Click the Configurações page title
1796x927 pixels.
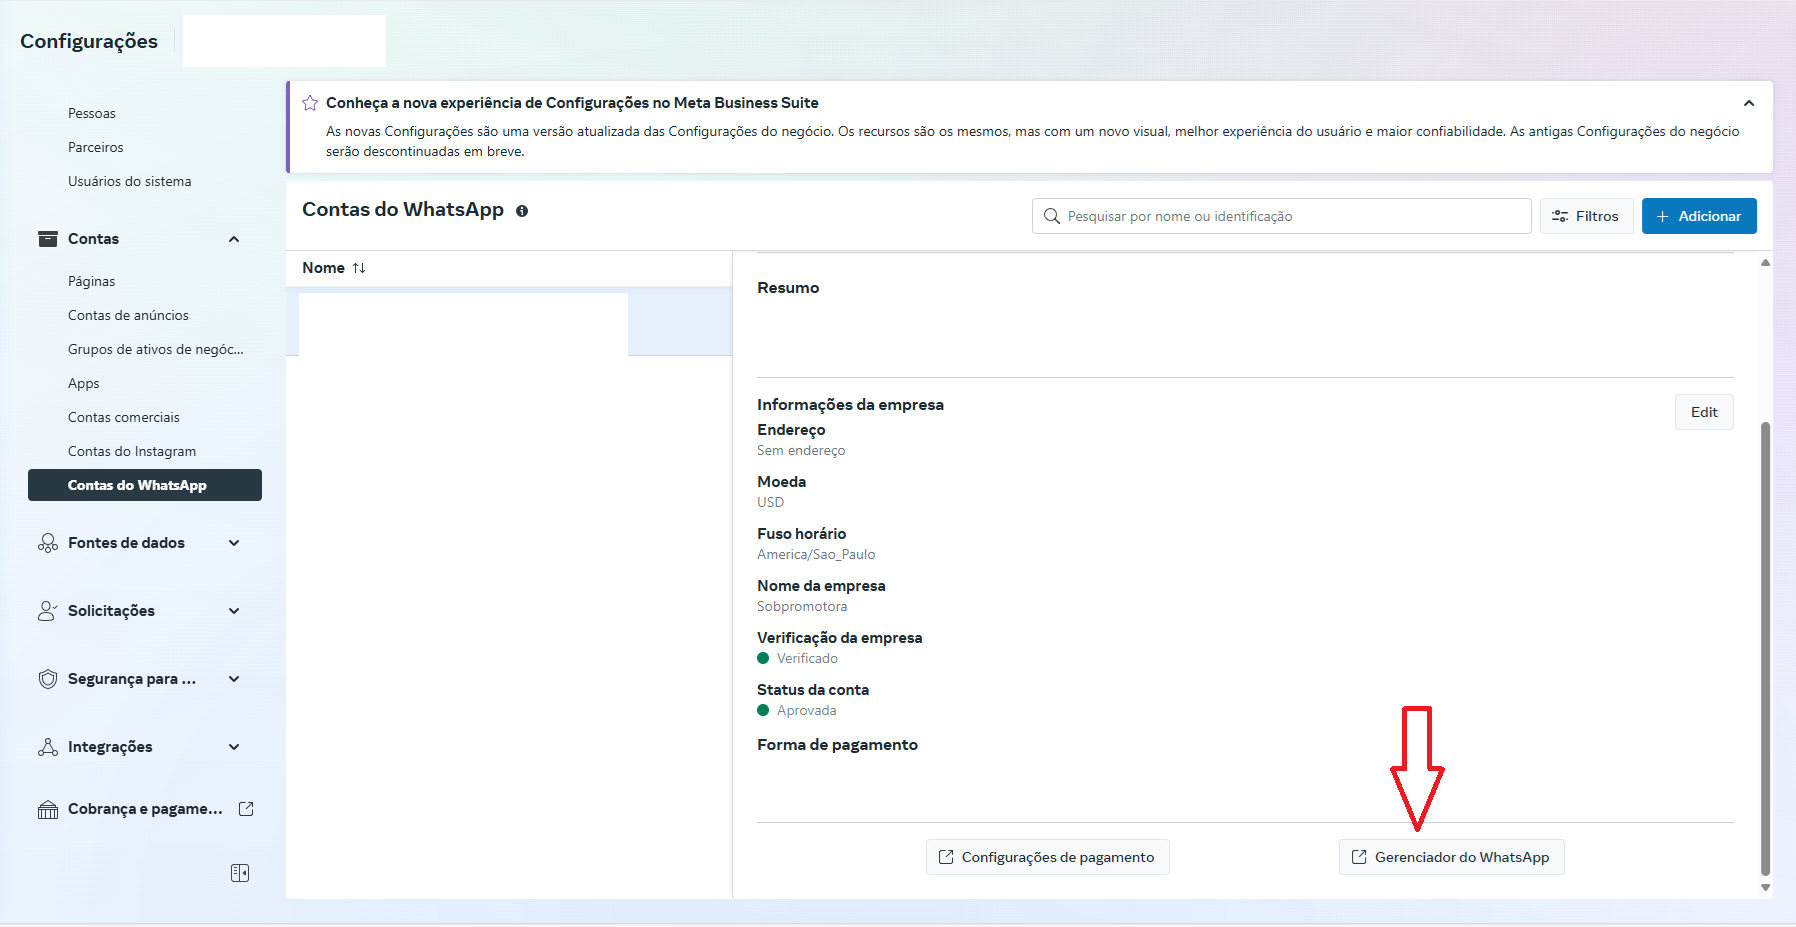89,41
